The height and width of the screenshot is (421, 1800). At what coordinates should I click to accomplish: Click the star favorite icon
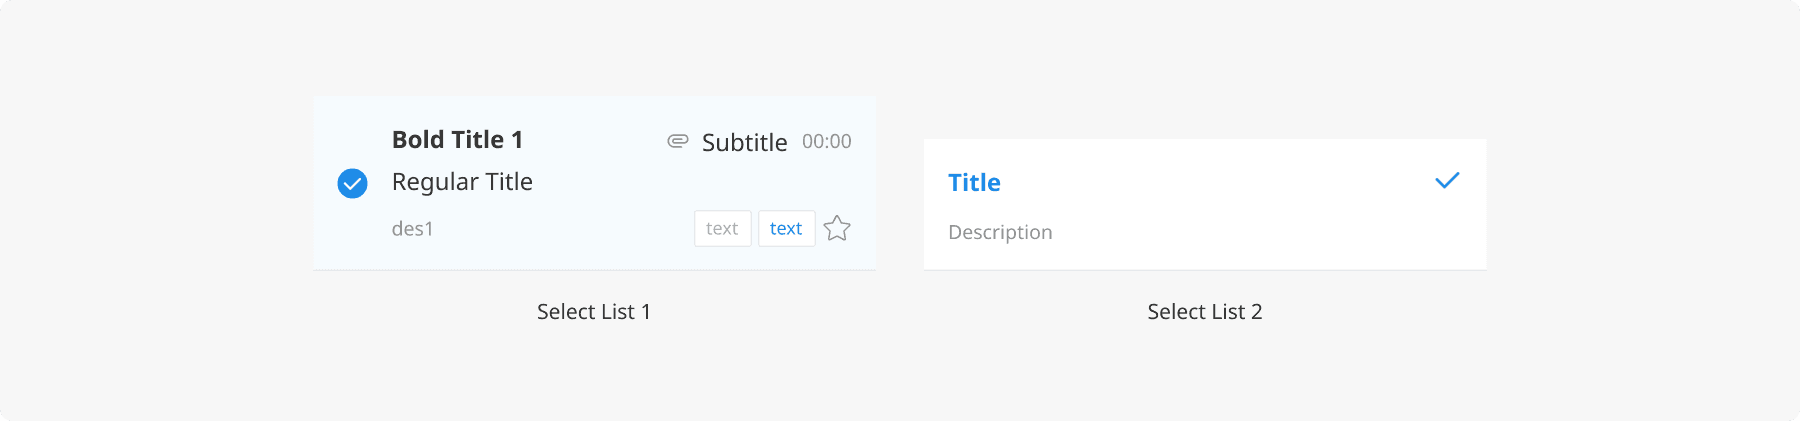tap(837, 229)
